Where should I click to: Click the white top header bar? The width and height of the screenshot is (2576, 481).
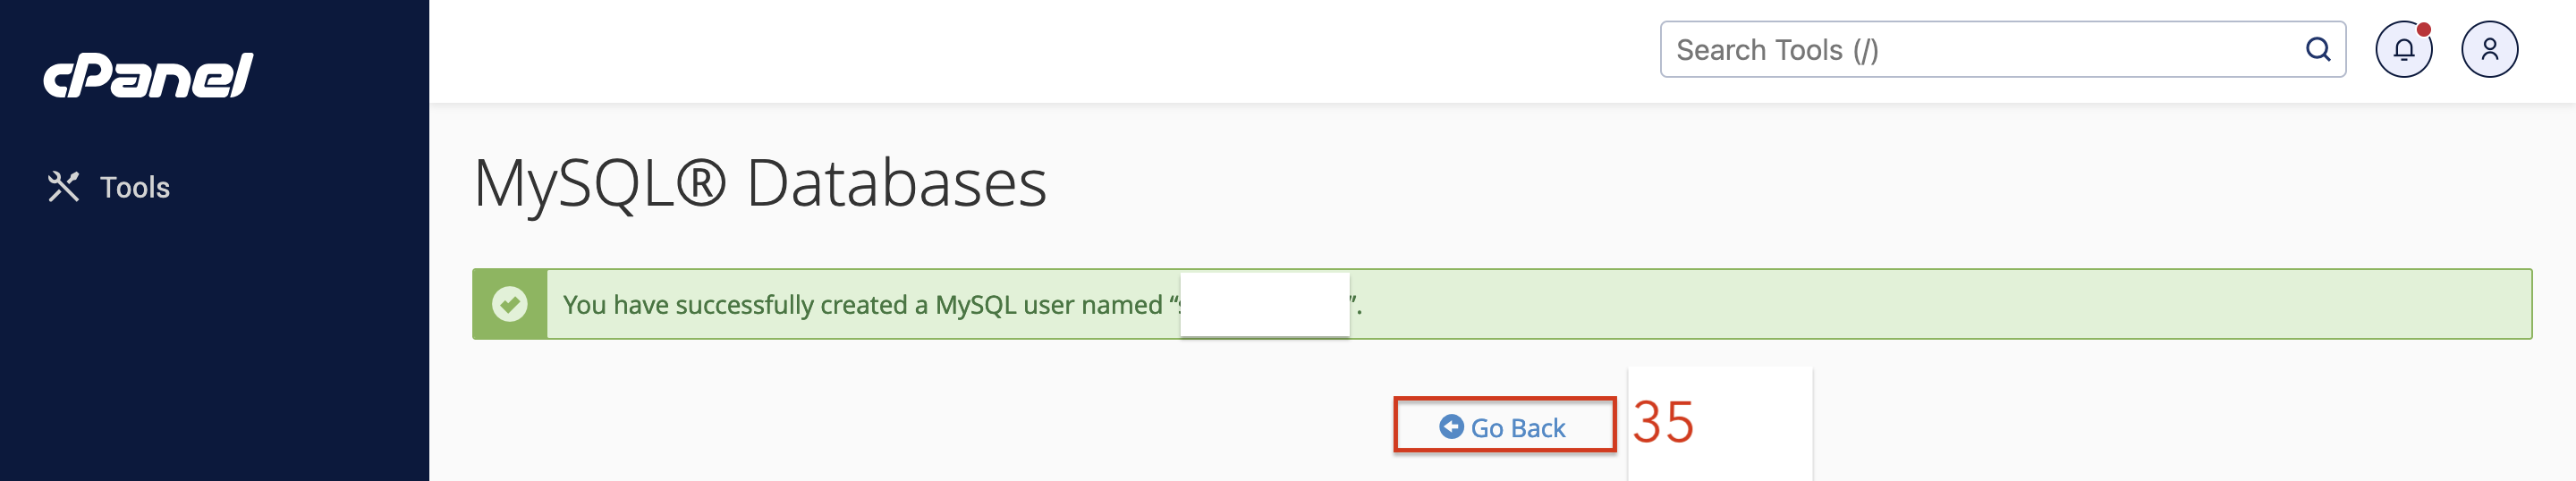coord(1040,50)
